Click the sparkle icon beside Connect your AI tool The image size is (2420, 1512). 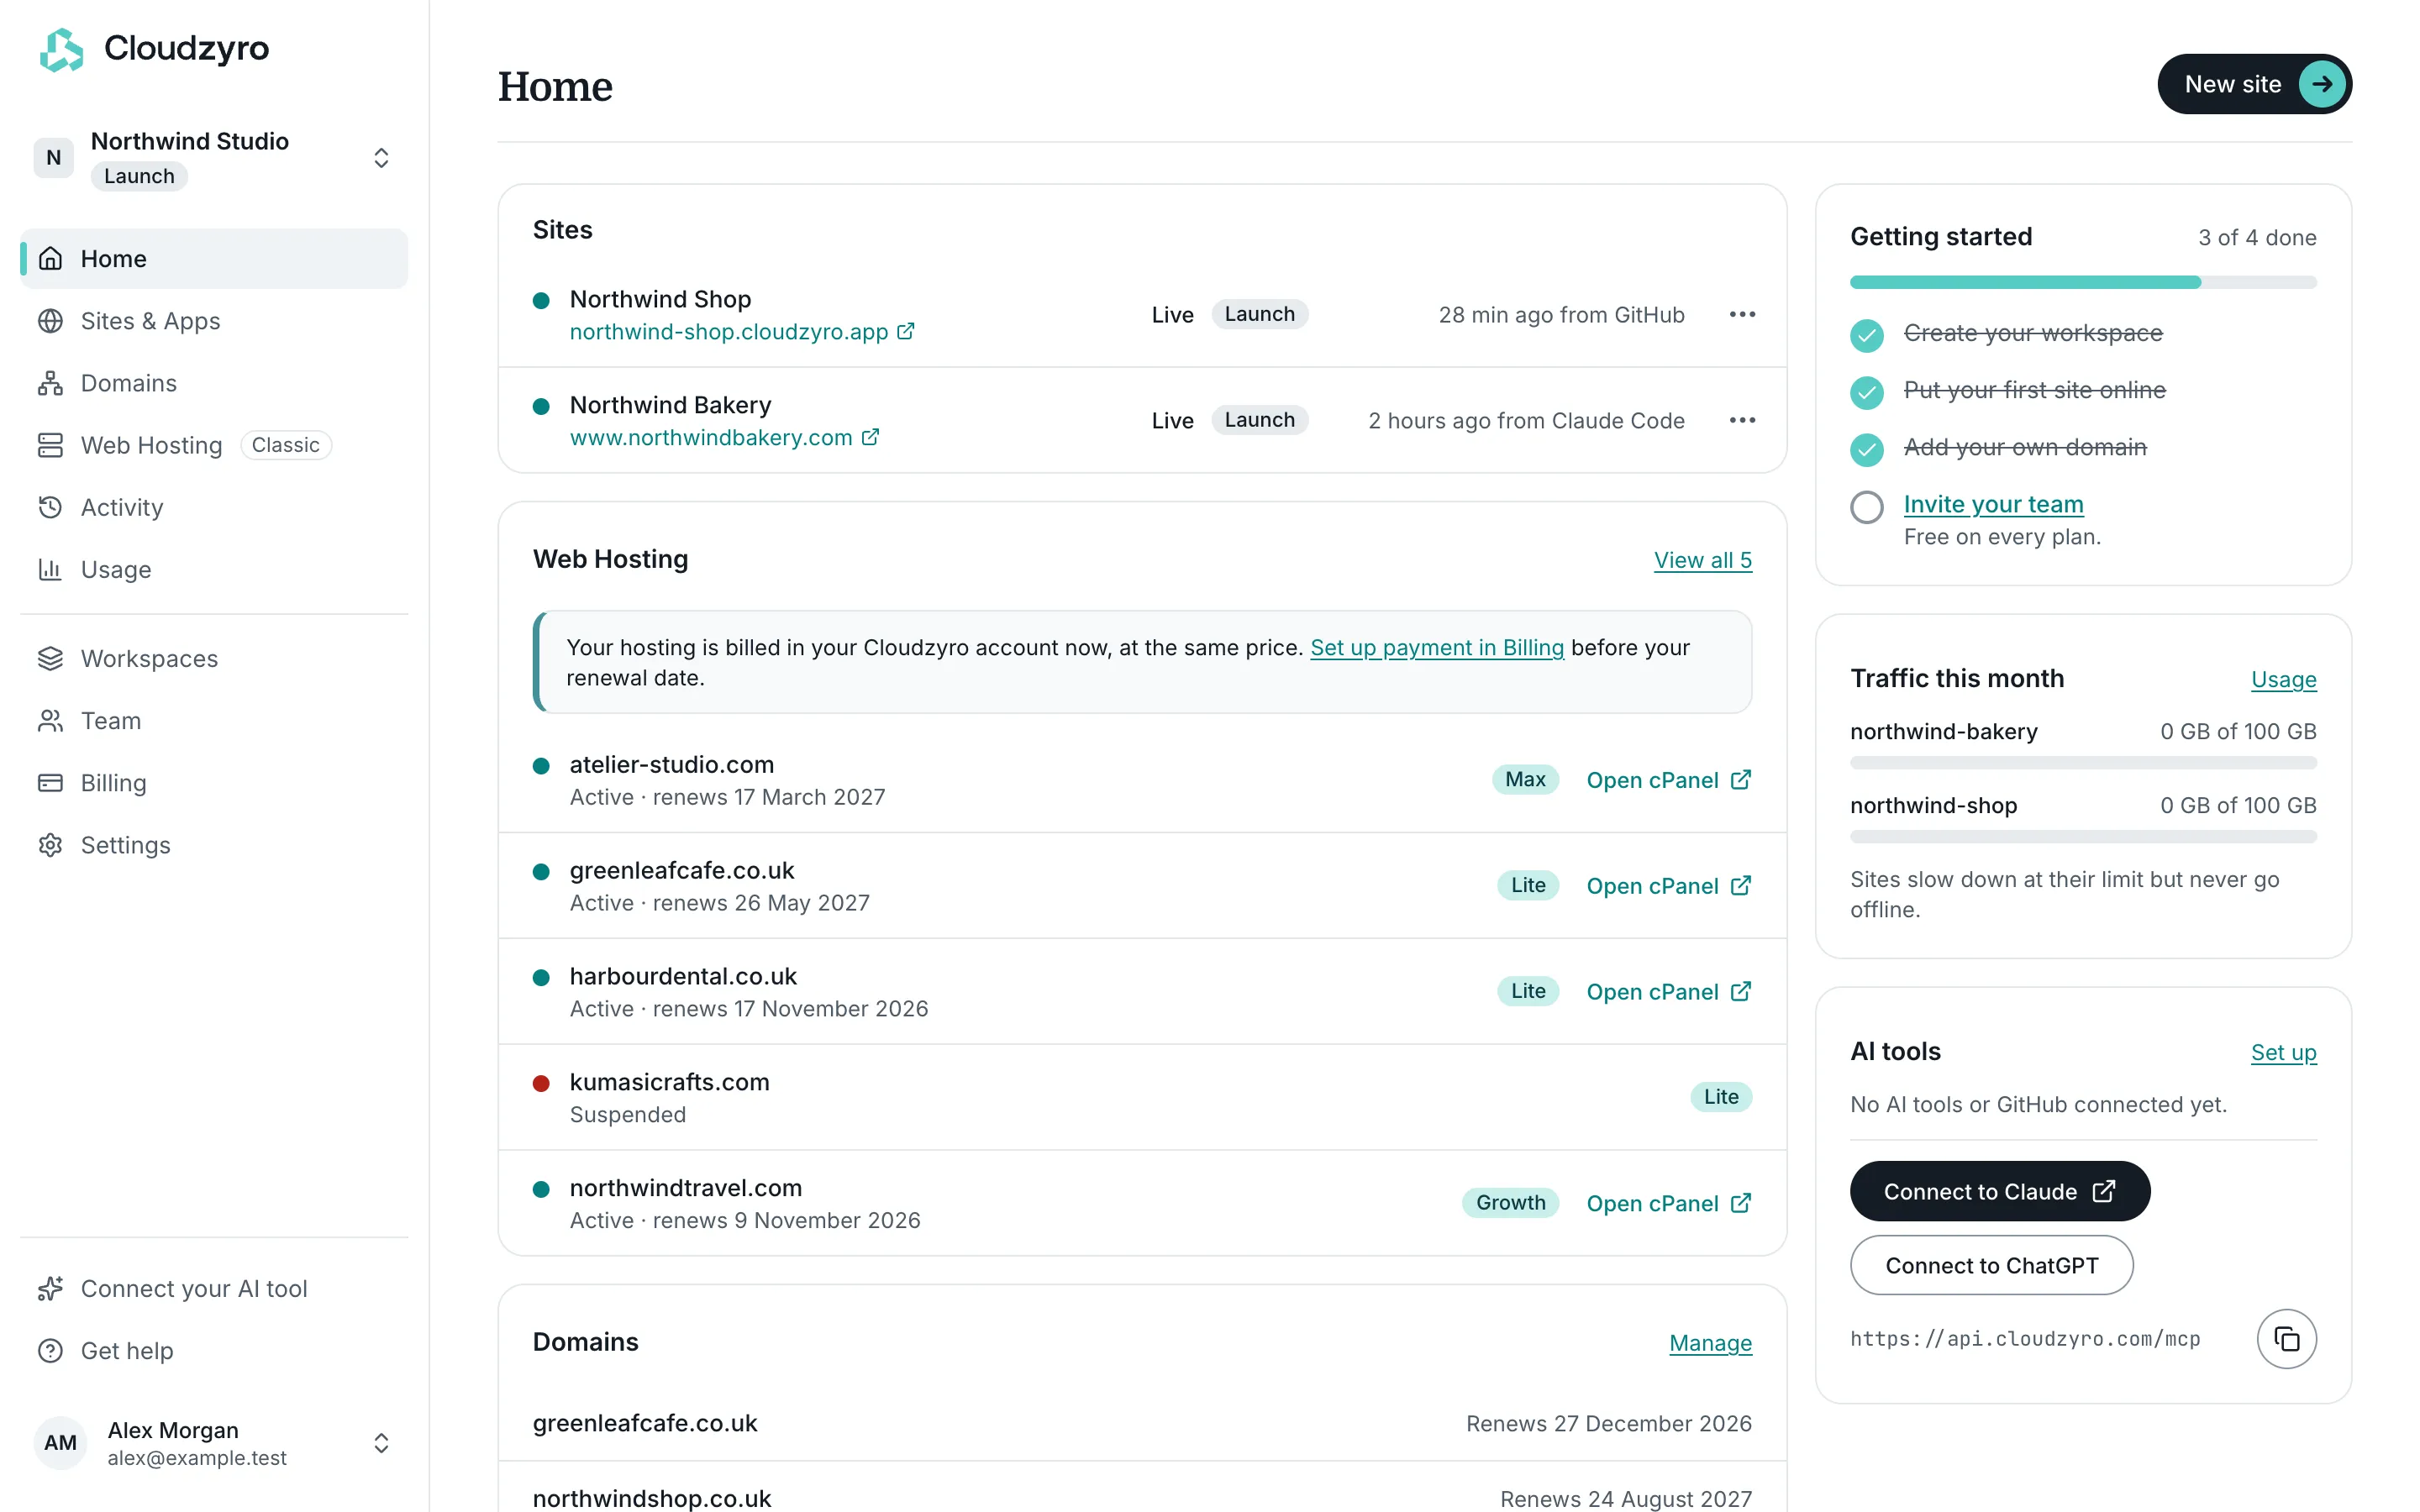(x=51, y=1288)
